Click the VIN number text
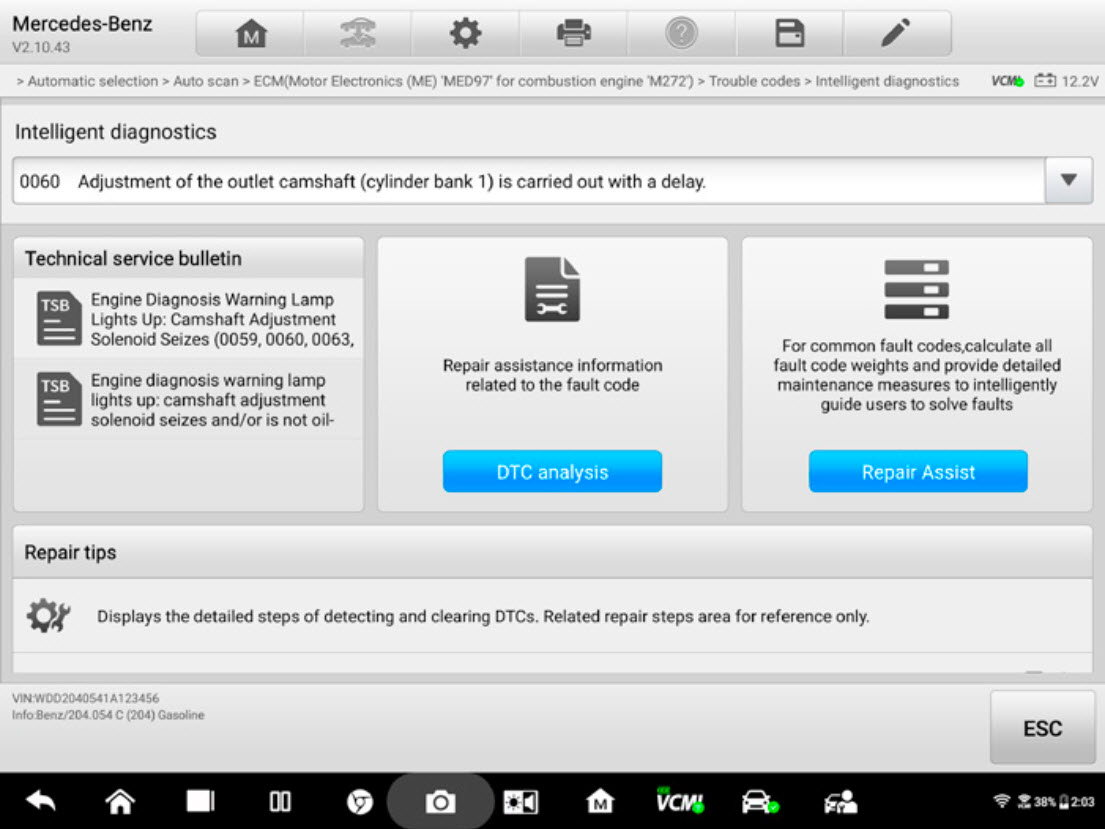Image resolution: width=1105 pixels, height=829 pixels. (85, 698)
